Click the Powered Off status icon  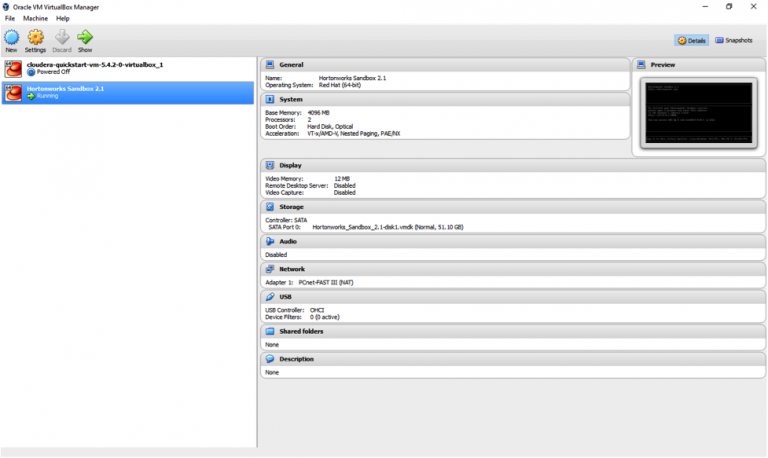click(31, 72)
